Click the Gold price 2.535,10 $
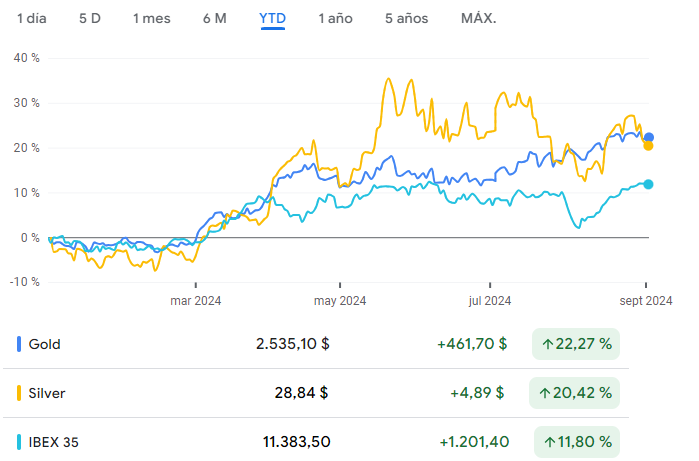 pyautogui.click(x=292, y=344)
